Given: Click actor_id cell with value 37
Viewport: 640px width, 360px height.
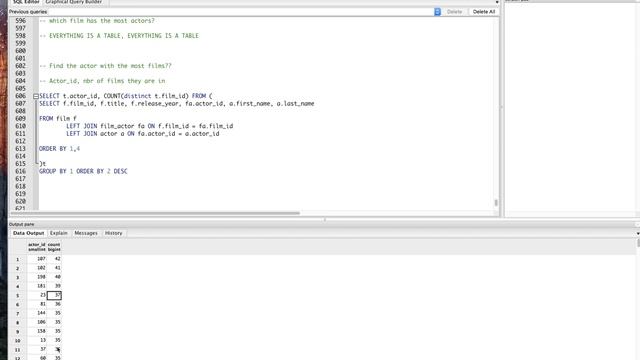Looking at the screenshot, I should (x=37, y=349).
